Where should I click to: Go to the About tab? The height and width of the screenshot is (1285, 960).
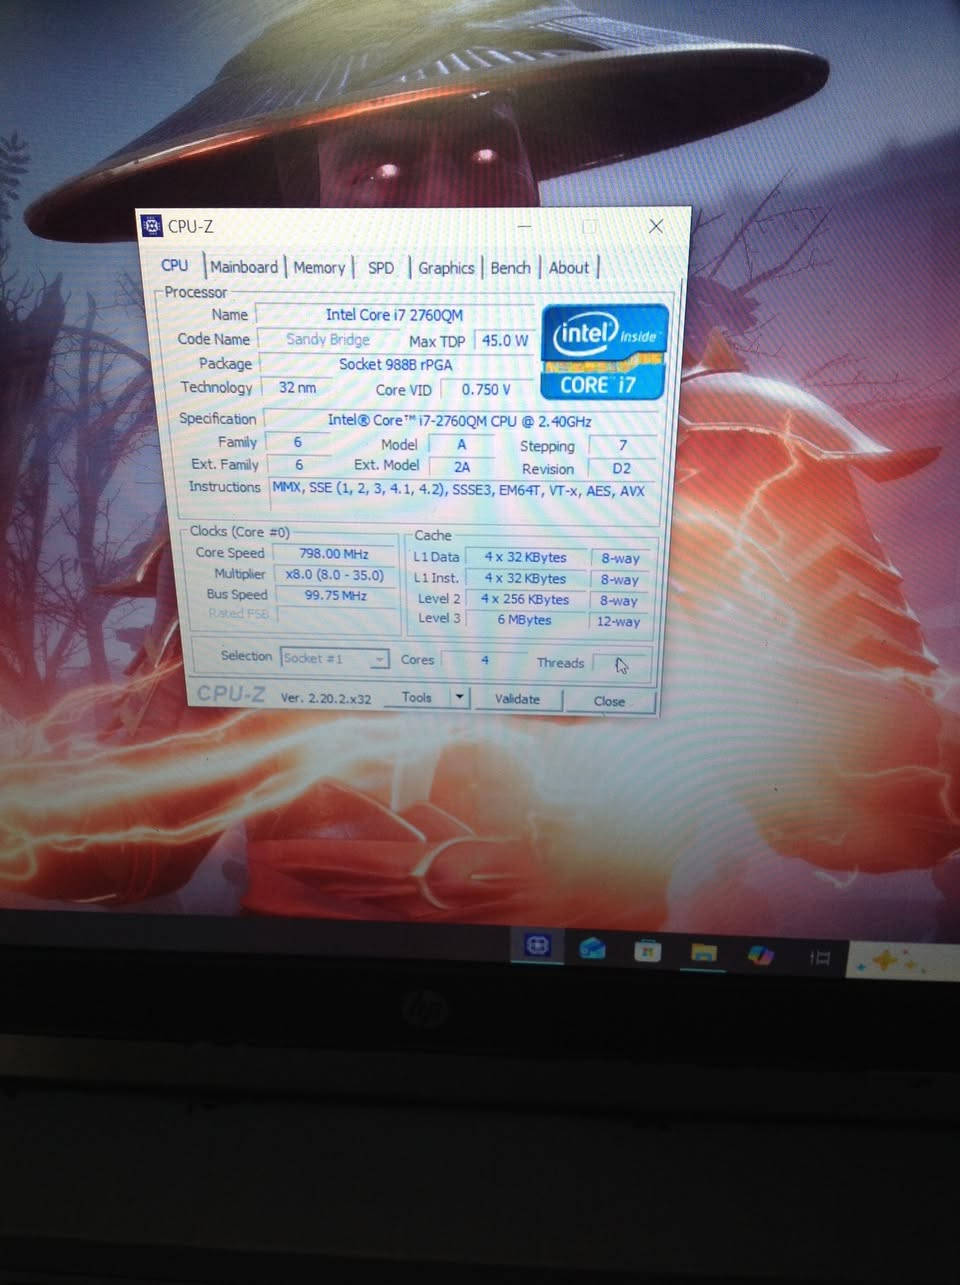568,268
